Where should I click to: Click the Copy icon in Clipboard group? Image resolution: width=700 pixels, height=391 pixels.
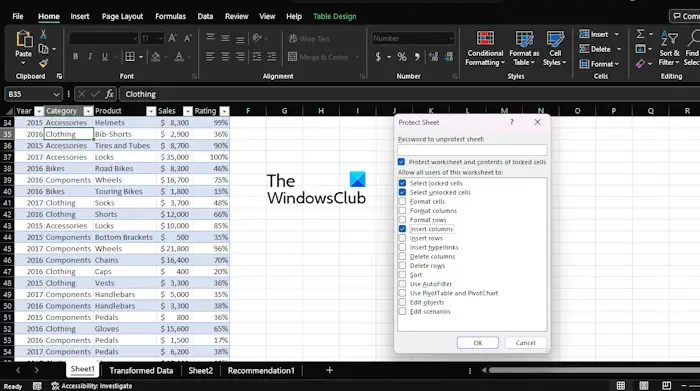click(x=43, y=49)
